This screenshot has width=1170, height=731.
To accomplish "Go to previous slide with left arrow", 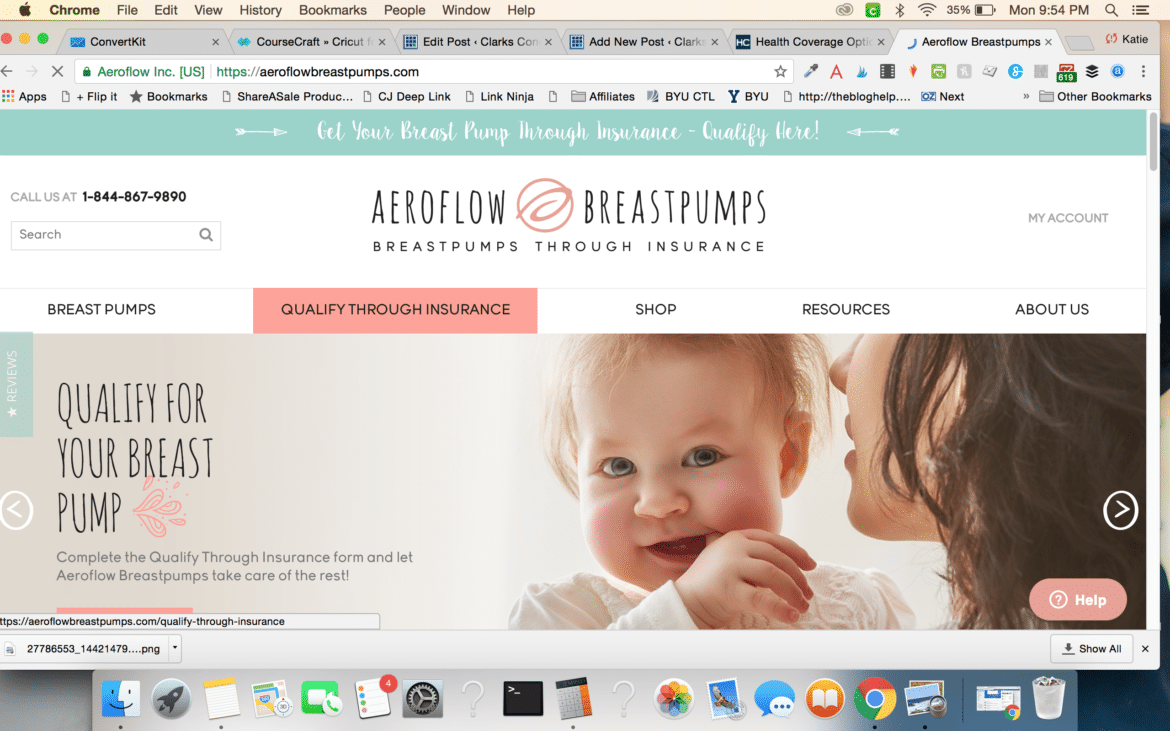I will pyautogui.click(x=15, y=510).
